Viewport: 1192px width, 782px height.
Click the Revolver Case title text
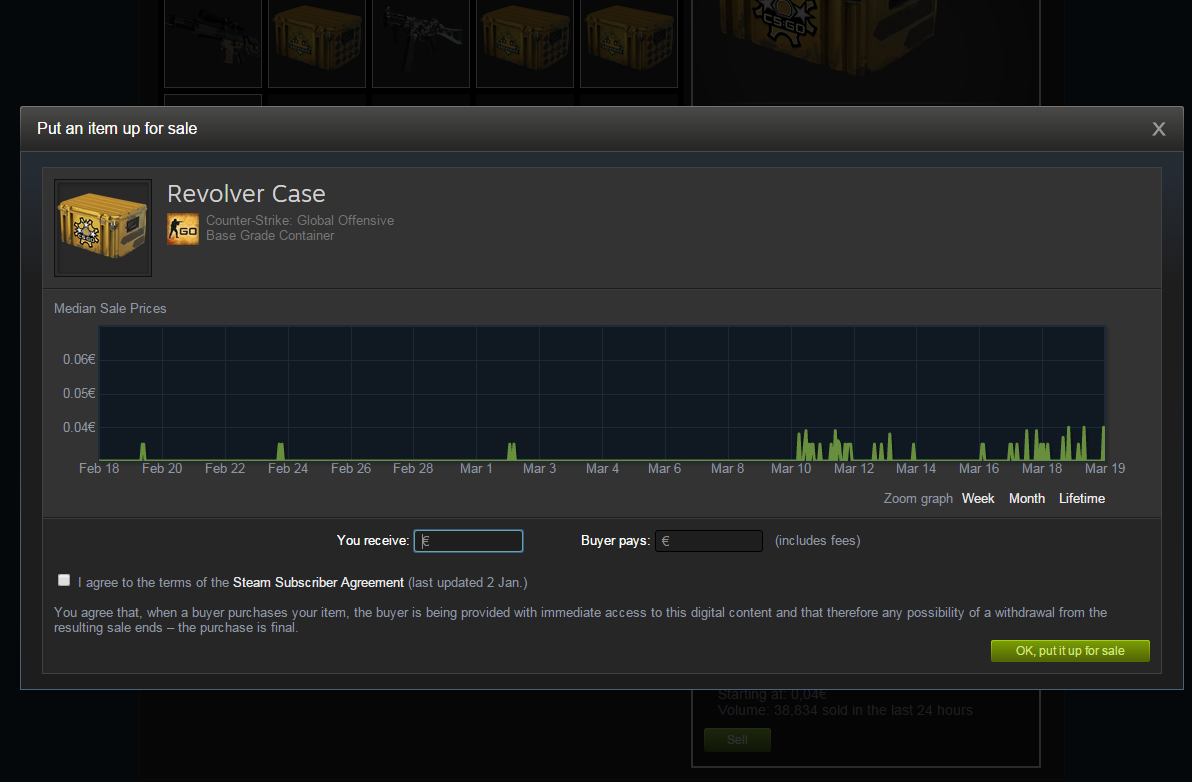pos(246,194)
